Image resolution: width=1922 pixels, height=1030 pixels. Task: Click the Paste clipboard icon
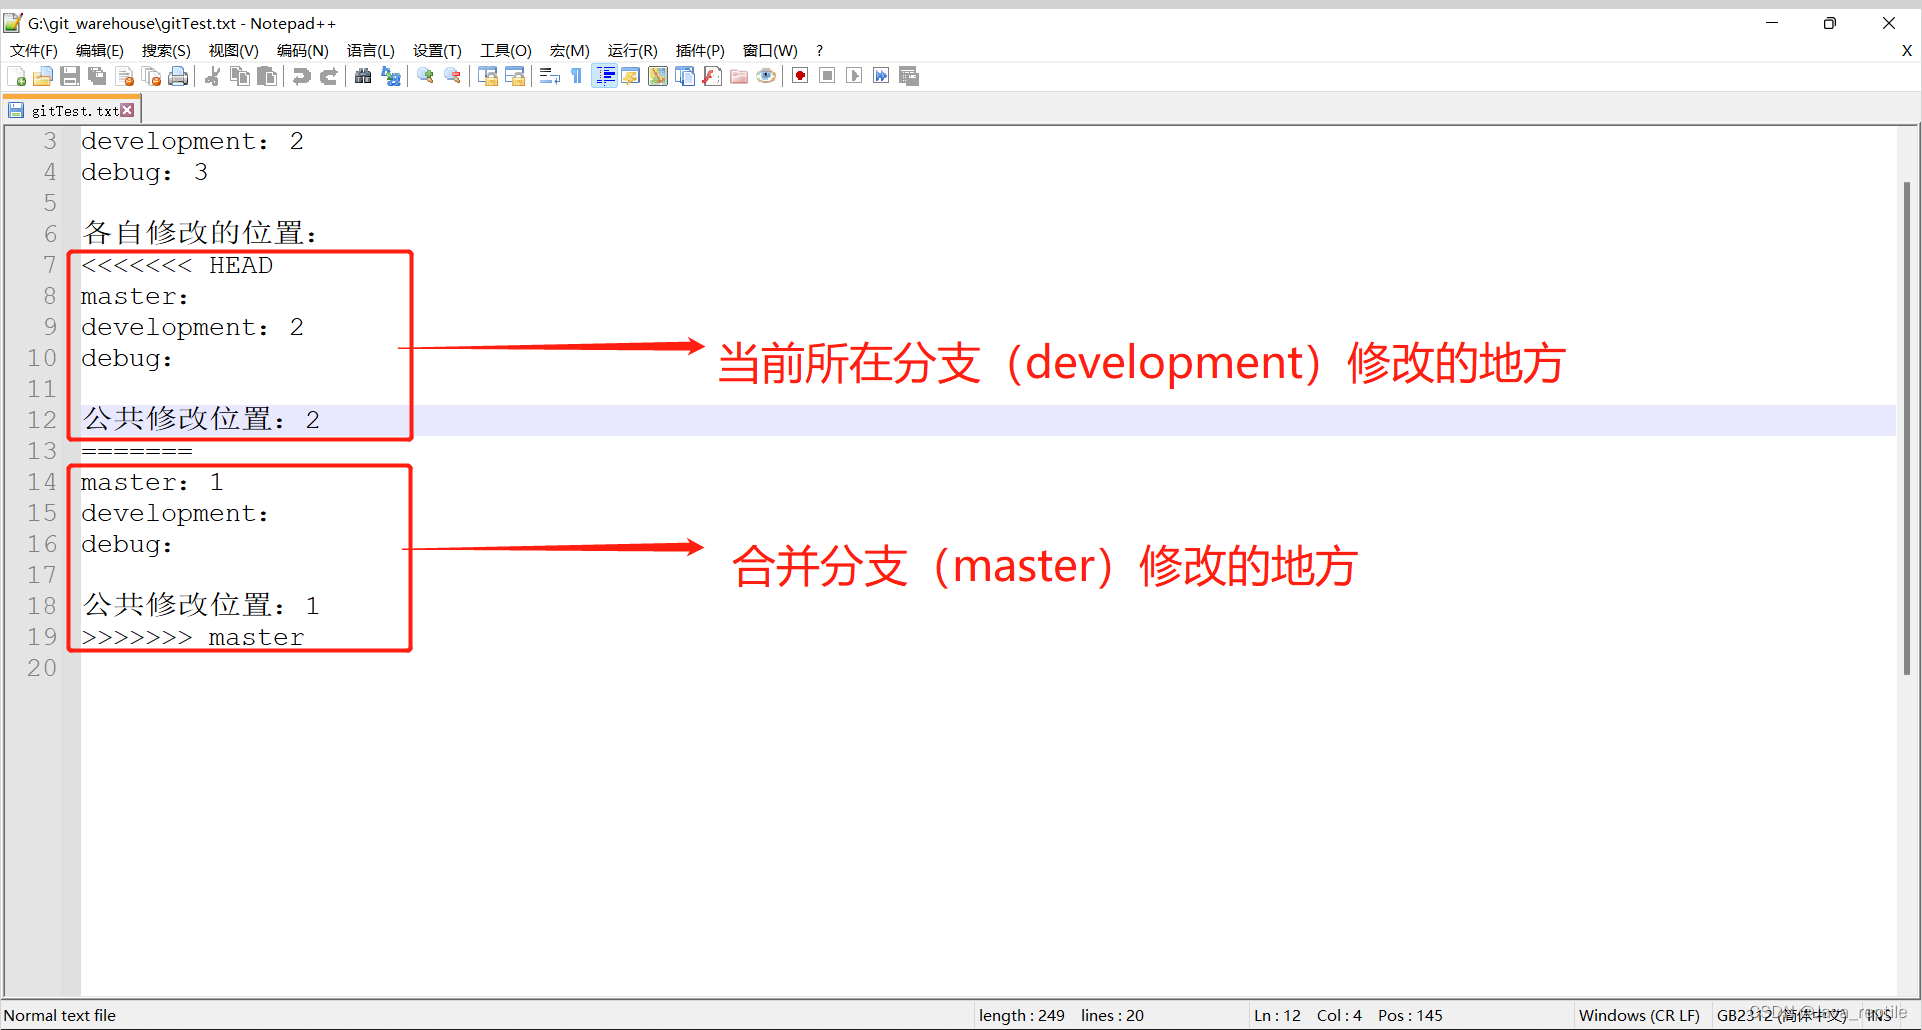tap(267, 76)
